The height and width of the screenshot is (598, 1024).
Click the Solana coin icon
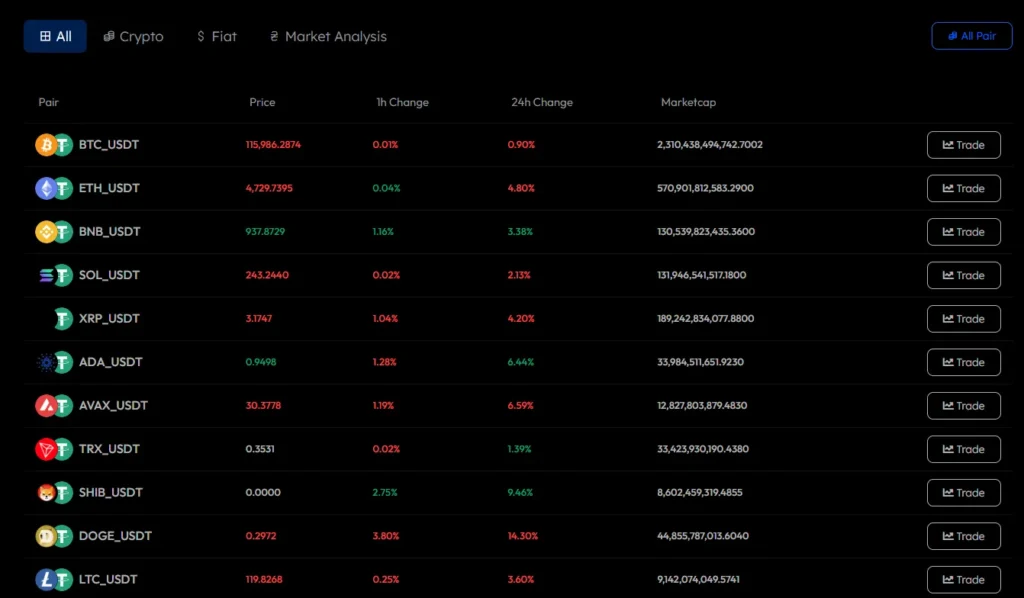pos(46,275)
